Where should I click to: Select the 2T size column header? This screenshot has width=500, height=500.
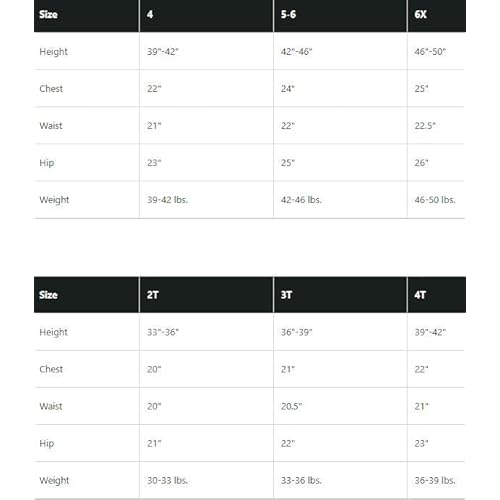point(206,295)
